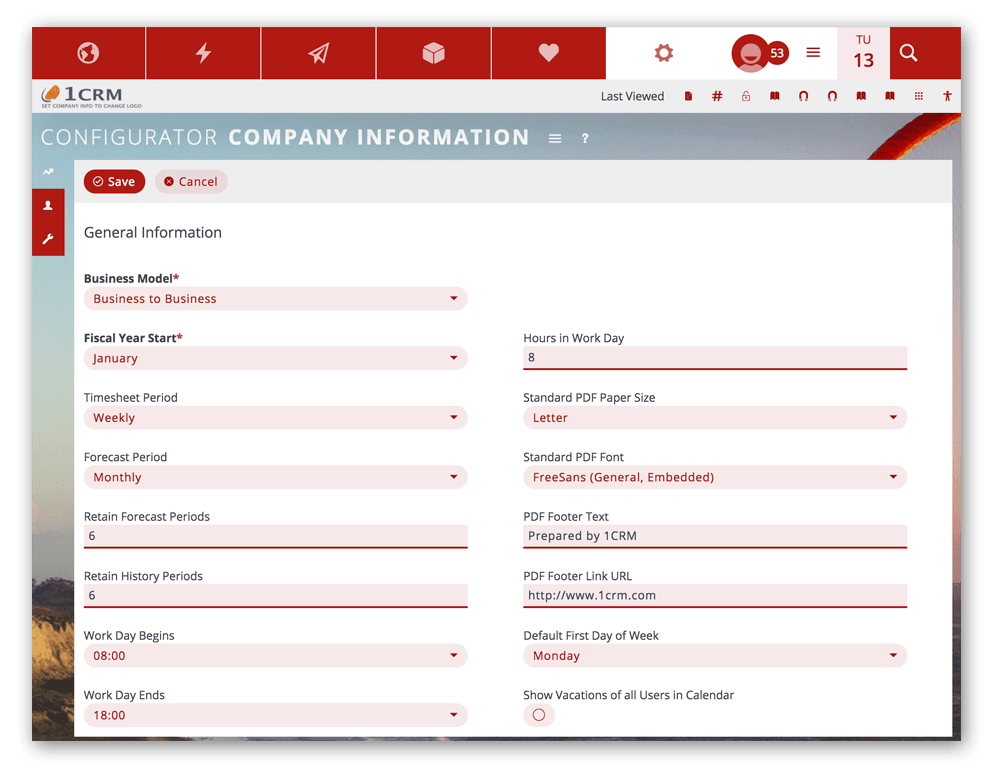Viewport: 988px width, 770px height.
Task: Click the Retain Forecast Periods field
Action: coord(275,536)
